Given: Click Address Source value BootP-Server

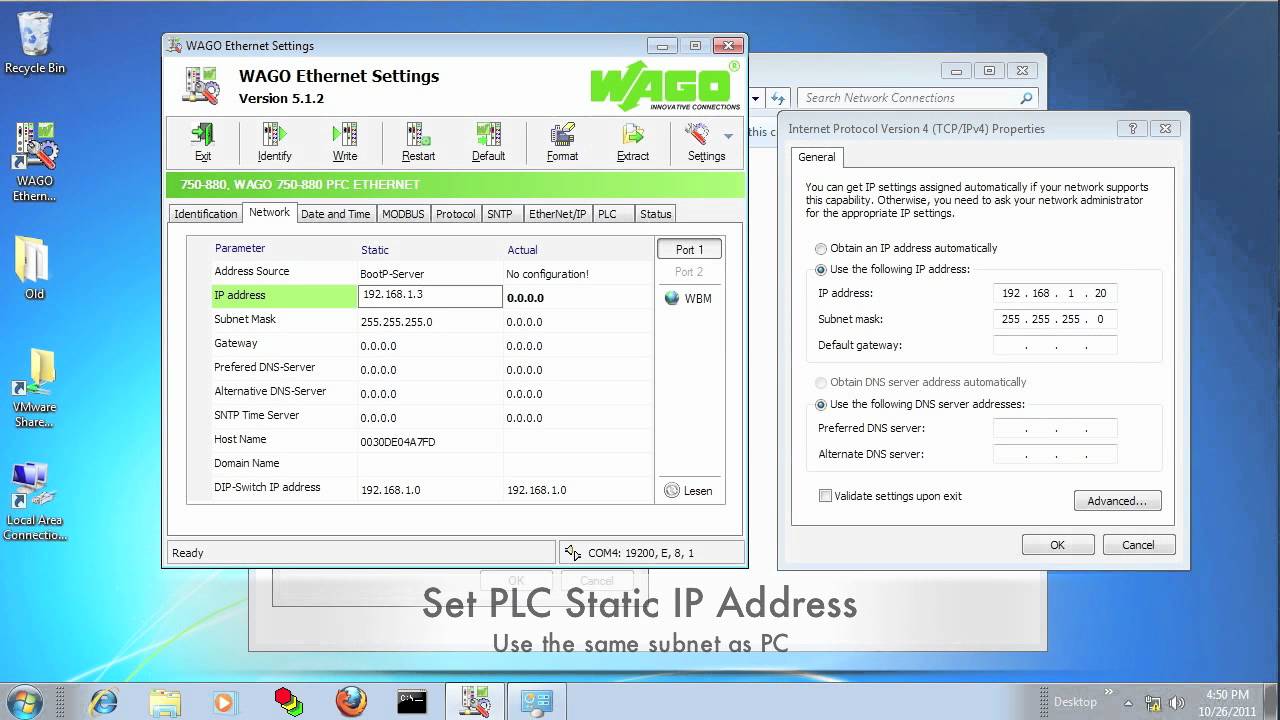Looking at the screenshot, I should point(392,274).
